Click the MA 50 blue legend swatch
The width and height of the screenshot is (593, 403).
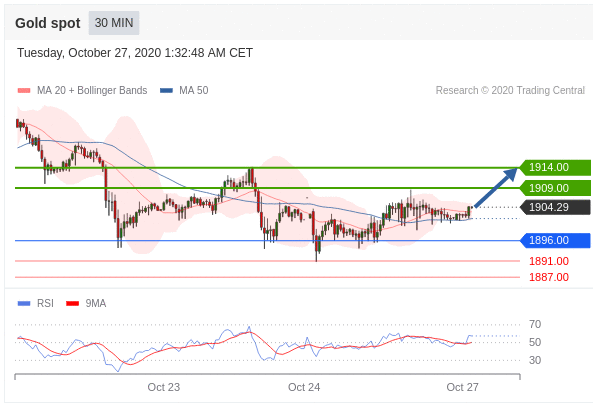point(166,91)
